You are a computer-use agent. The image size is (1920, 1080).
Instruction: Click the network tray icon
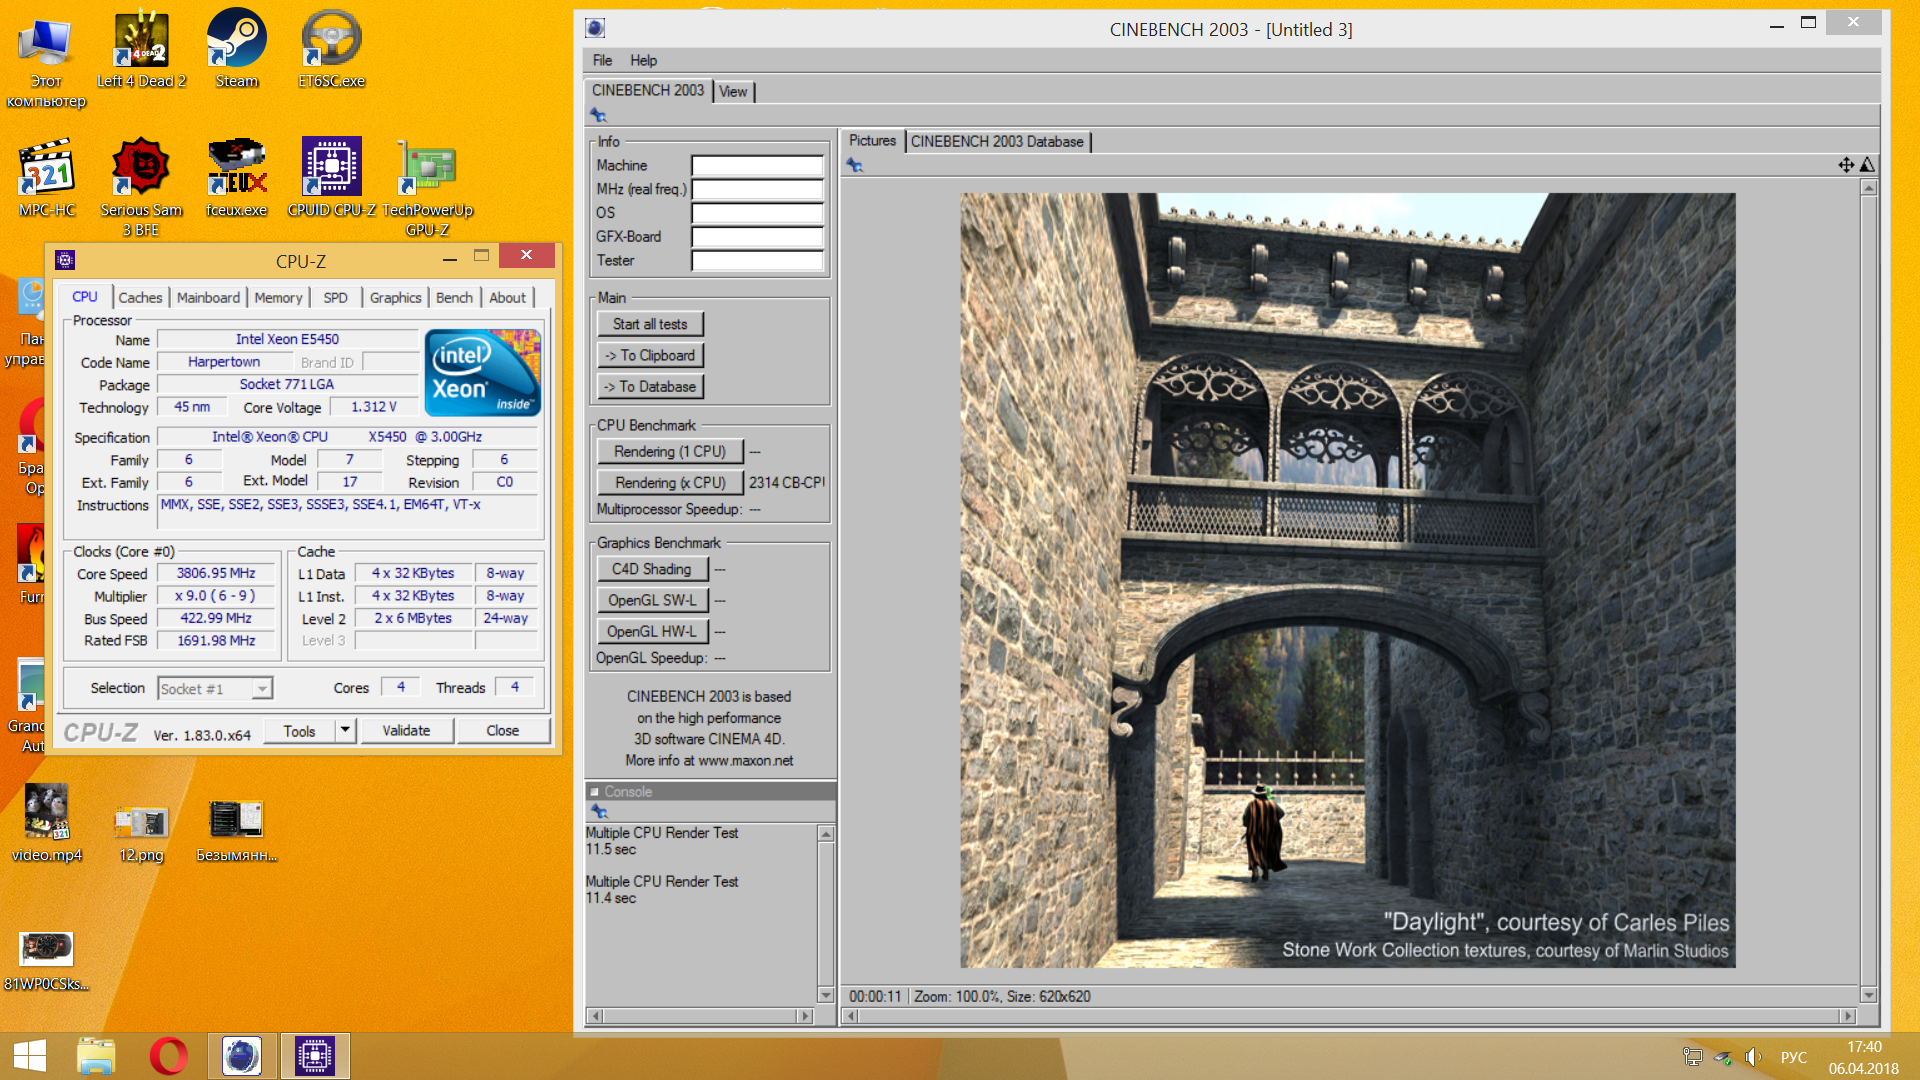tap(1693, 1057)
